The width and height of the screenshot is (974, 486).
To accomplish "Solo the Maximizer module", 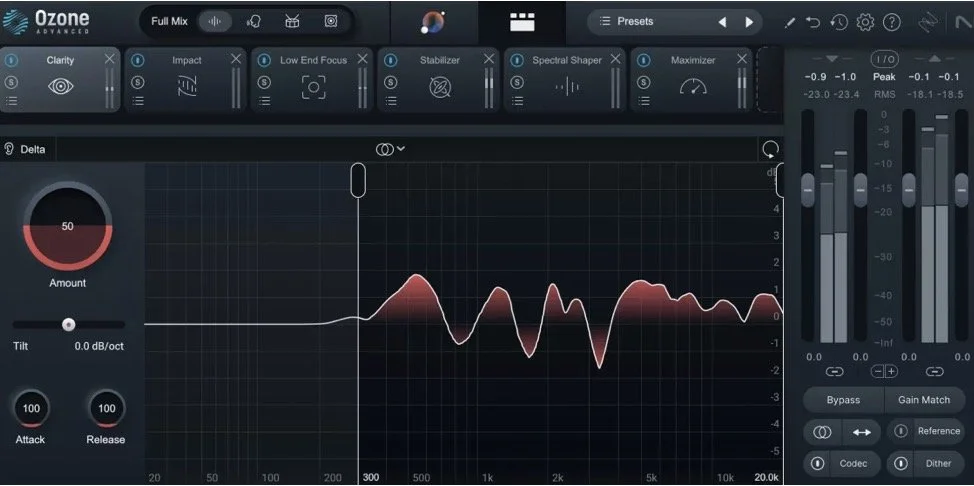I will pos(644,82).
